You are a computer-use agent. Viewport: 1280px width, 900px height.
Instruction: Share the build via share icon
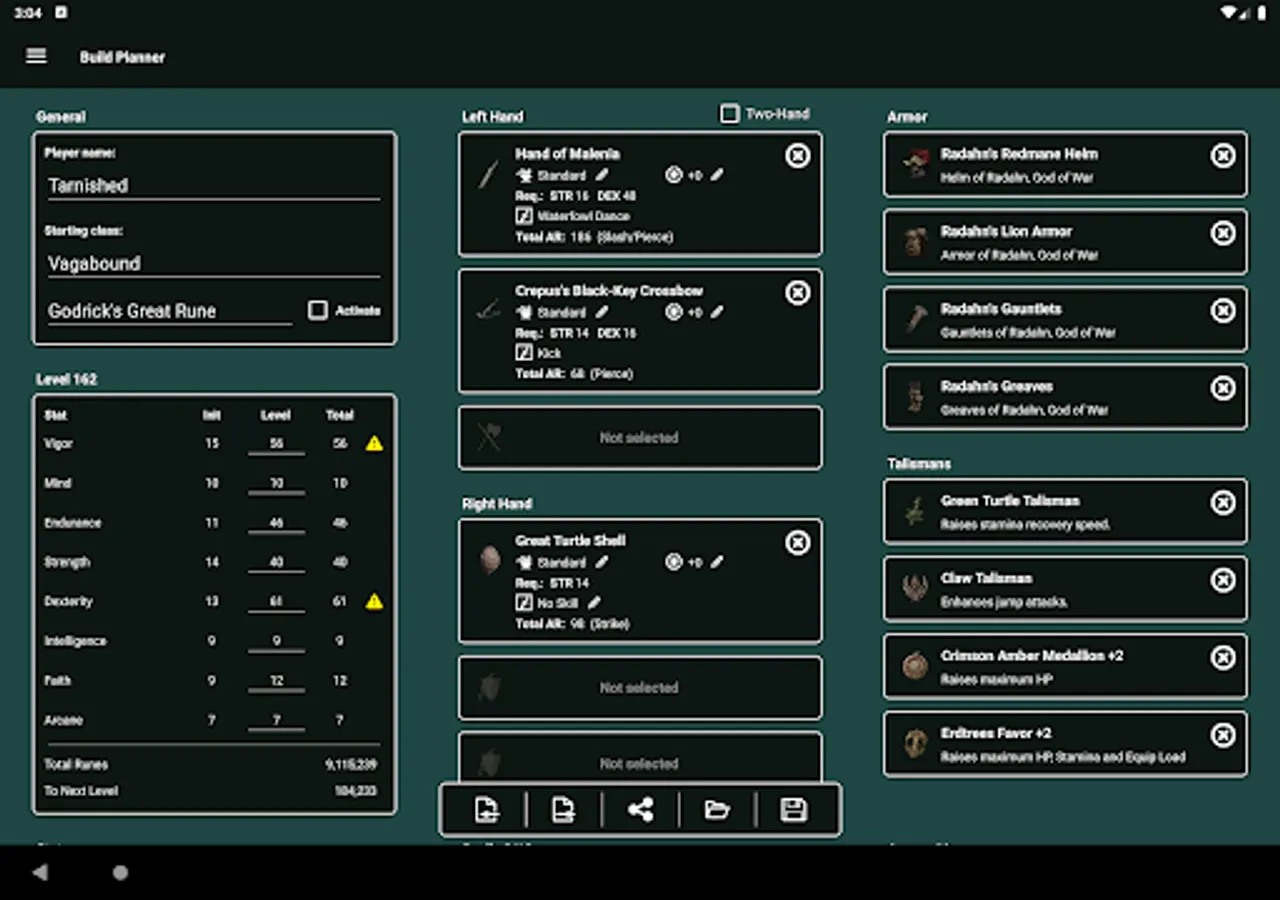tap(640, 810)
